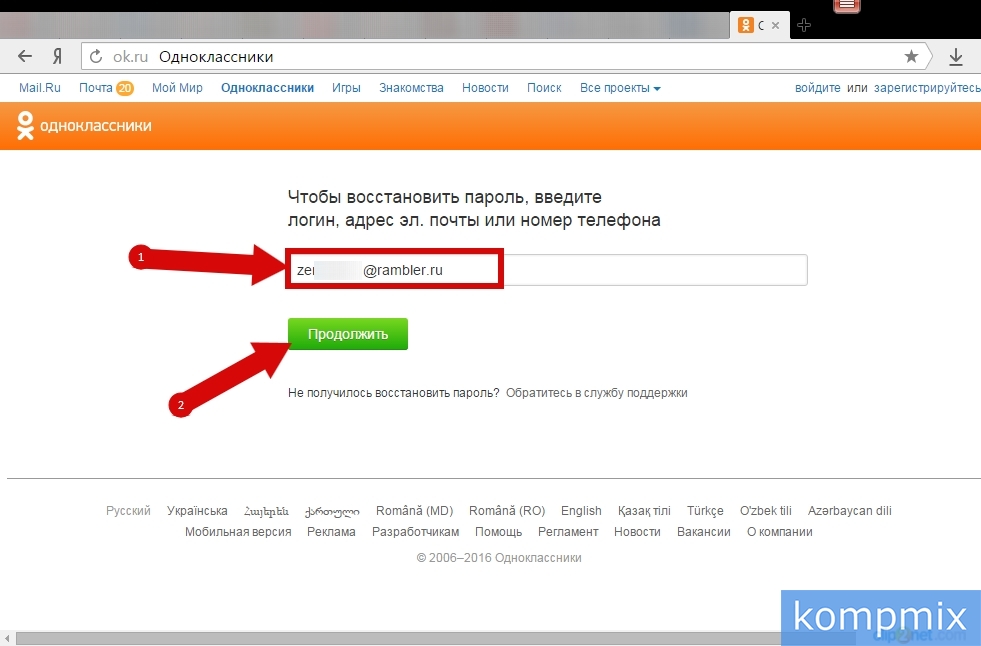Image resolution: width=981 pixels, height=646 pixels.
Task: Switch language to Қазақ тілі
Action: point(644,511)
